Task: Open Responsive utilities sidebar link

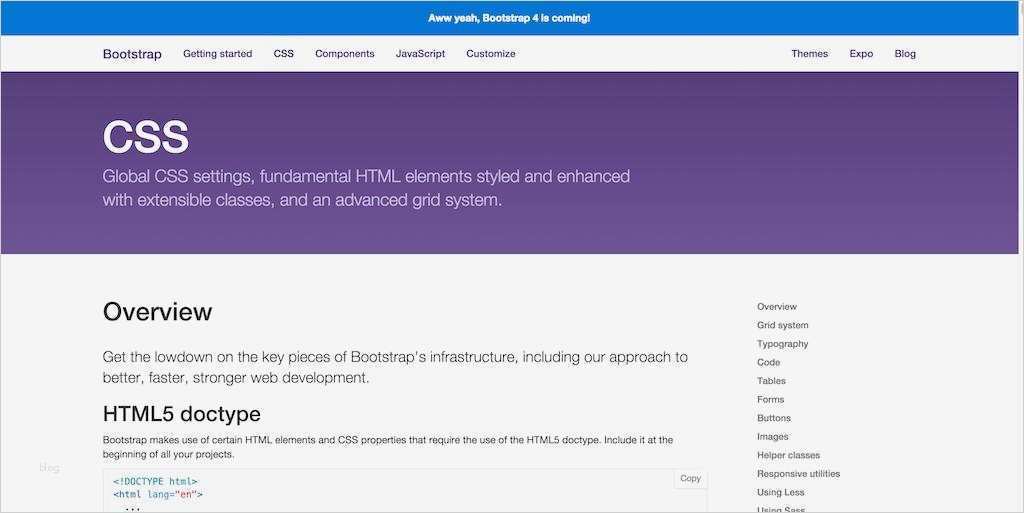Action: pos(799,474)
